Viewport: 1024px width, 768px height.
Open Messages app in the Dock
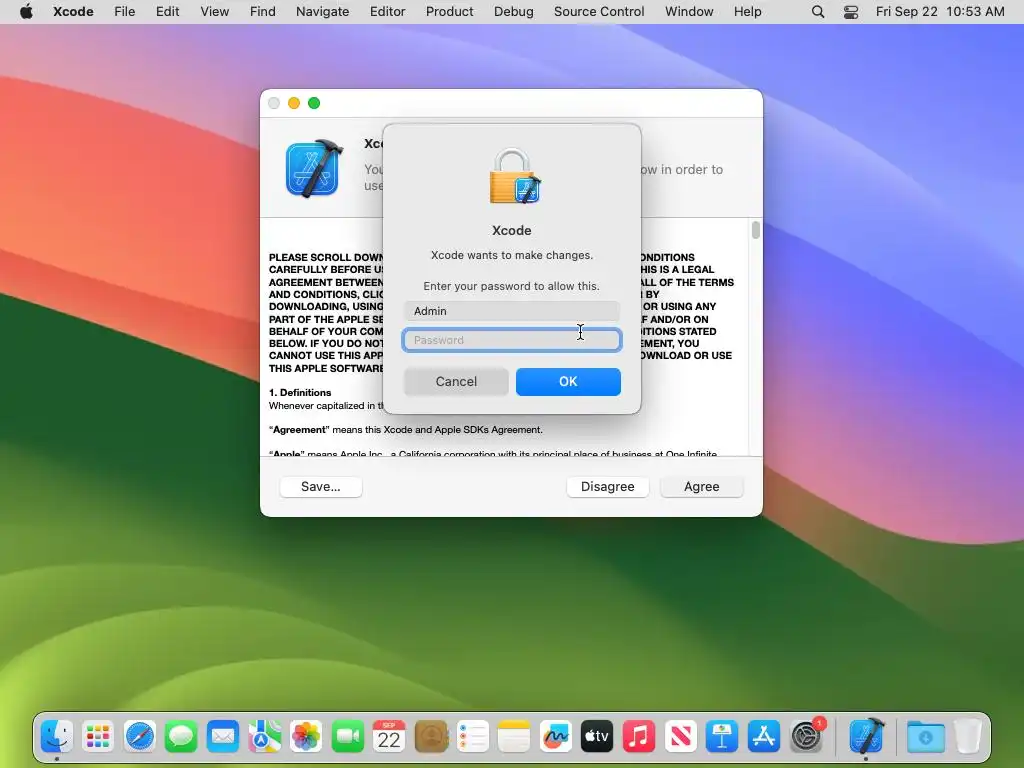point(181,737)
